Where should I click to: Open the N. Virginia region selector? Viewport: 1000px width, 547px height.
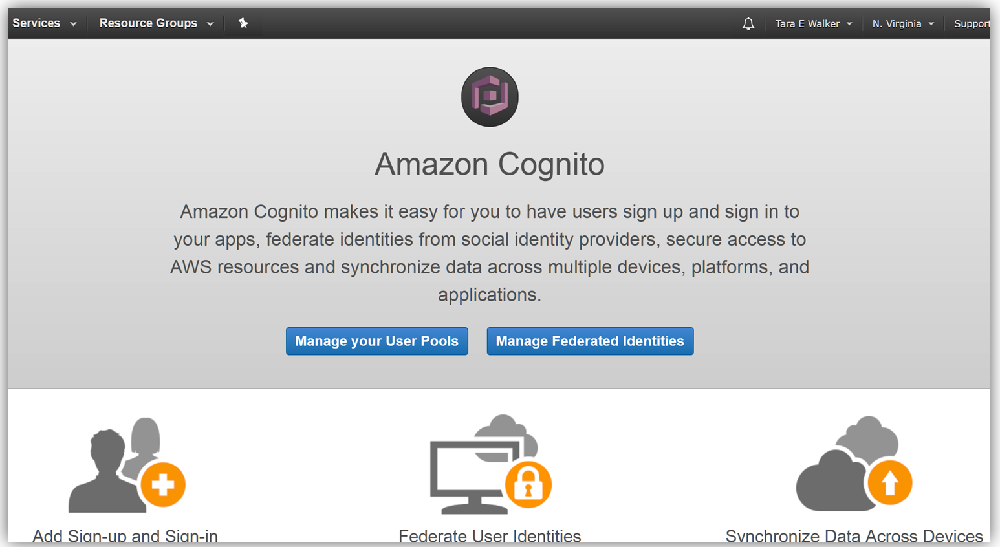(x=902, y=24)
